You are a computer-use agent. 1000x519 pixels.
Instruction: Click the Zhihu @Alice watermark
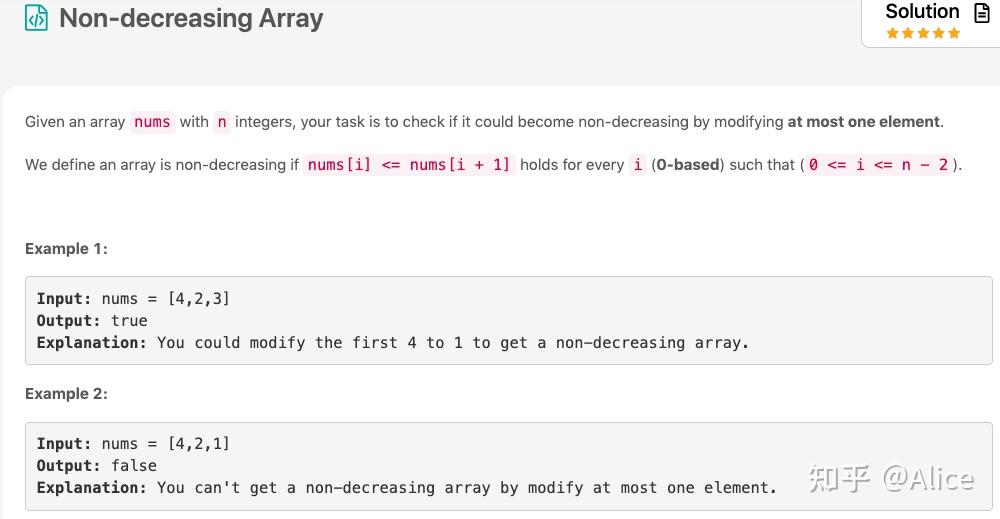pyautogui.click(x=891, y=479)
